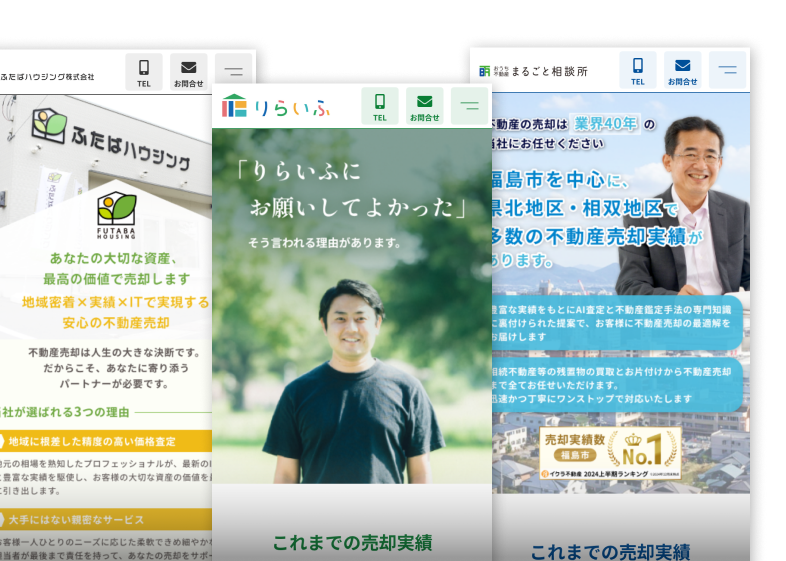786x561 pixels.
Task: Click the お問合せ mail icon on りらいふ site
Action: pyautogui.click(x=424, y=105)
